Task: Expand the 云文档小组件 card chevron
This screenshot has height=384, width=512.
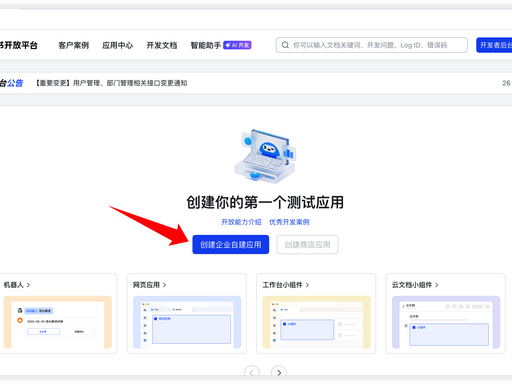Action: [x=437, y=285]
